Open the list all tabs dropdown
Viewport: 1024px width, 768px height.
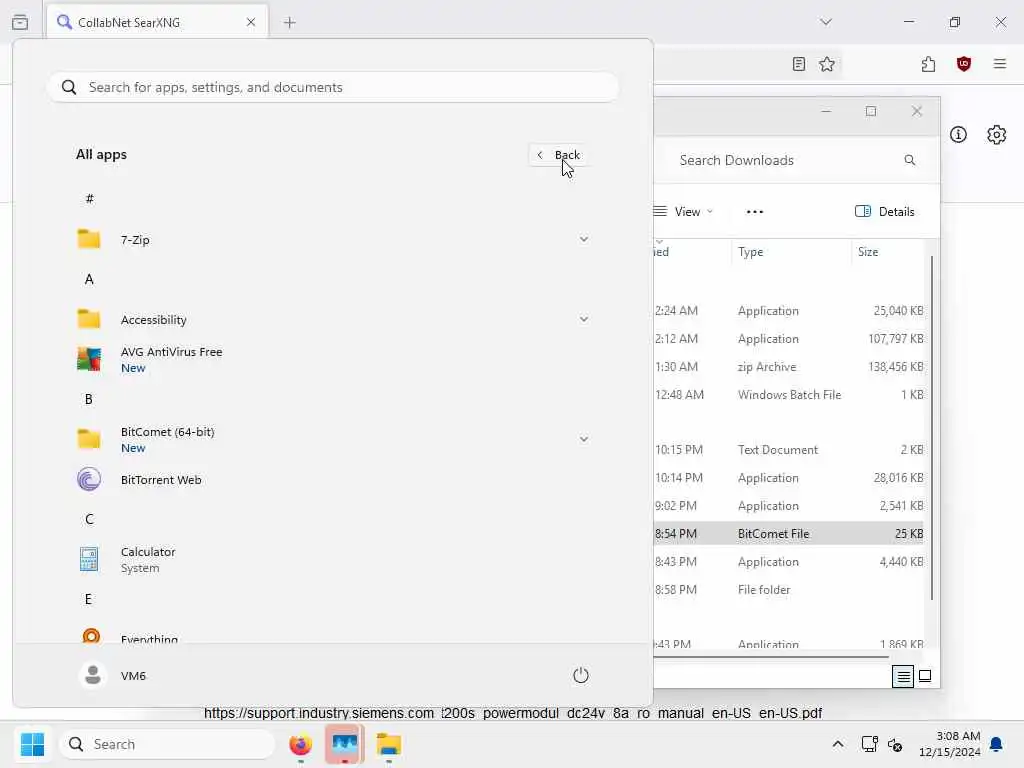click(826, 22)
